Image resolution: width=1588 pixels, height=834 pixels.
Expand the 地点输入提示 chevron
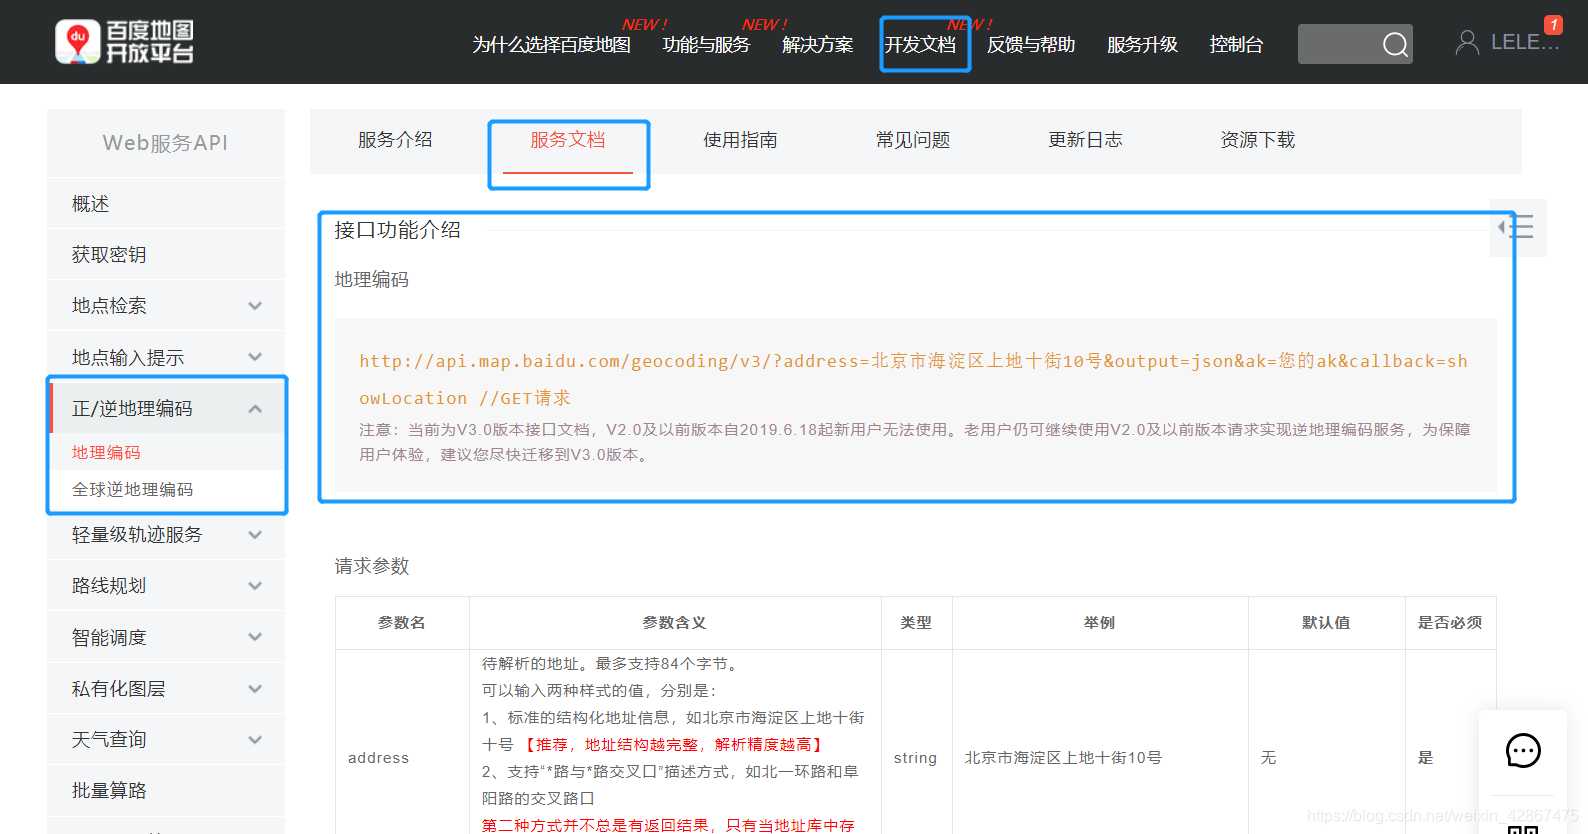(x=255, y=357)
